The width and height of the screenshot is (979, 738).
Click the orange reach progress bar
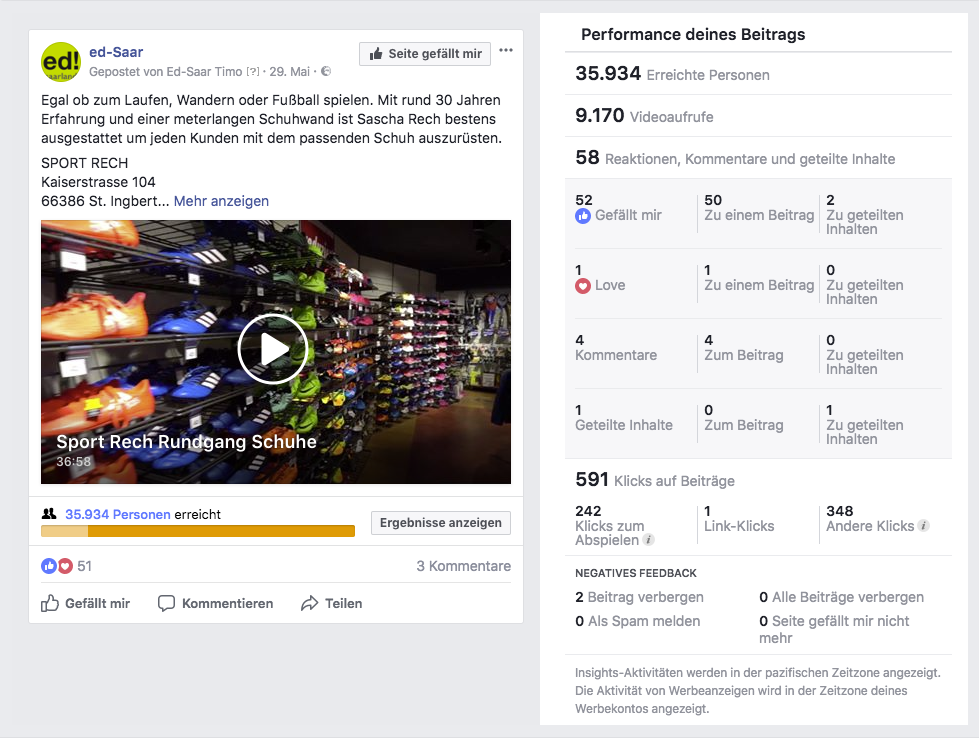coord(198,531)
